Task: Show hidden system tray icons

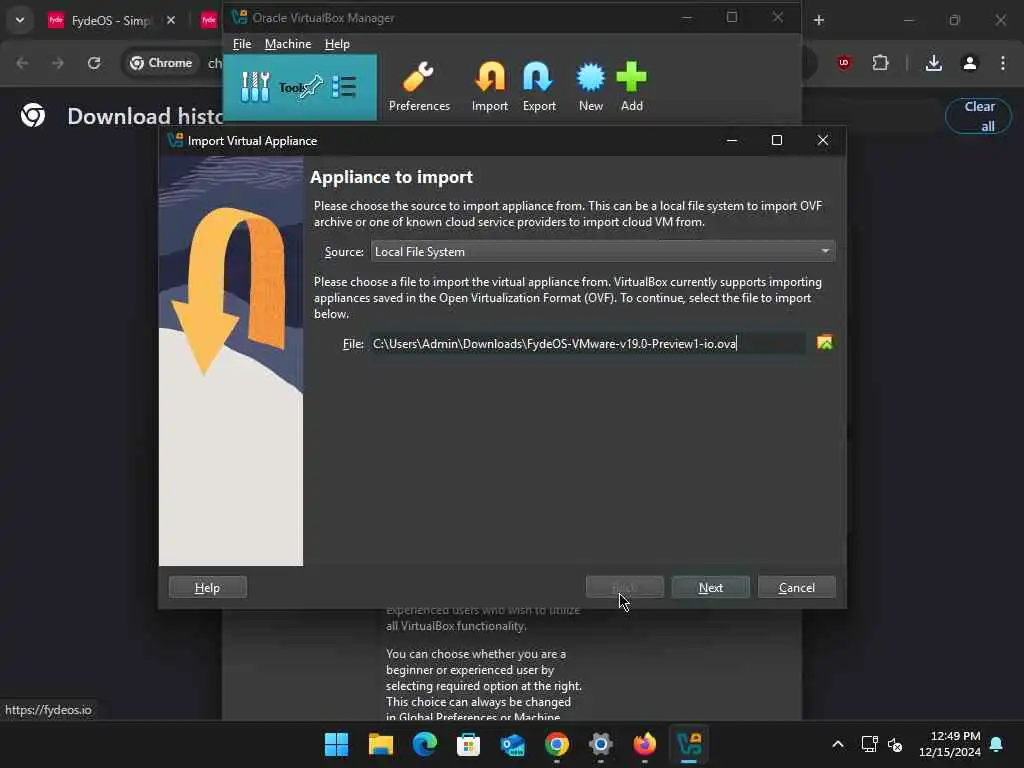Action: click(x=837, y=744)
